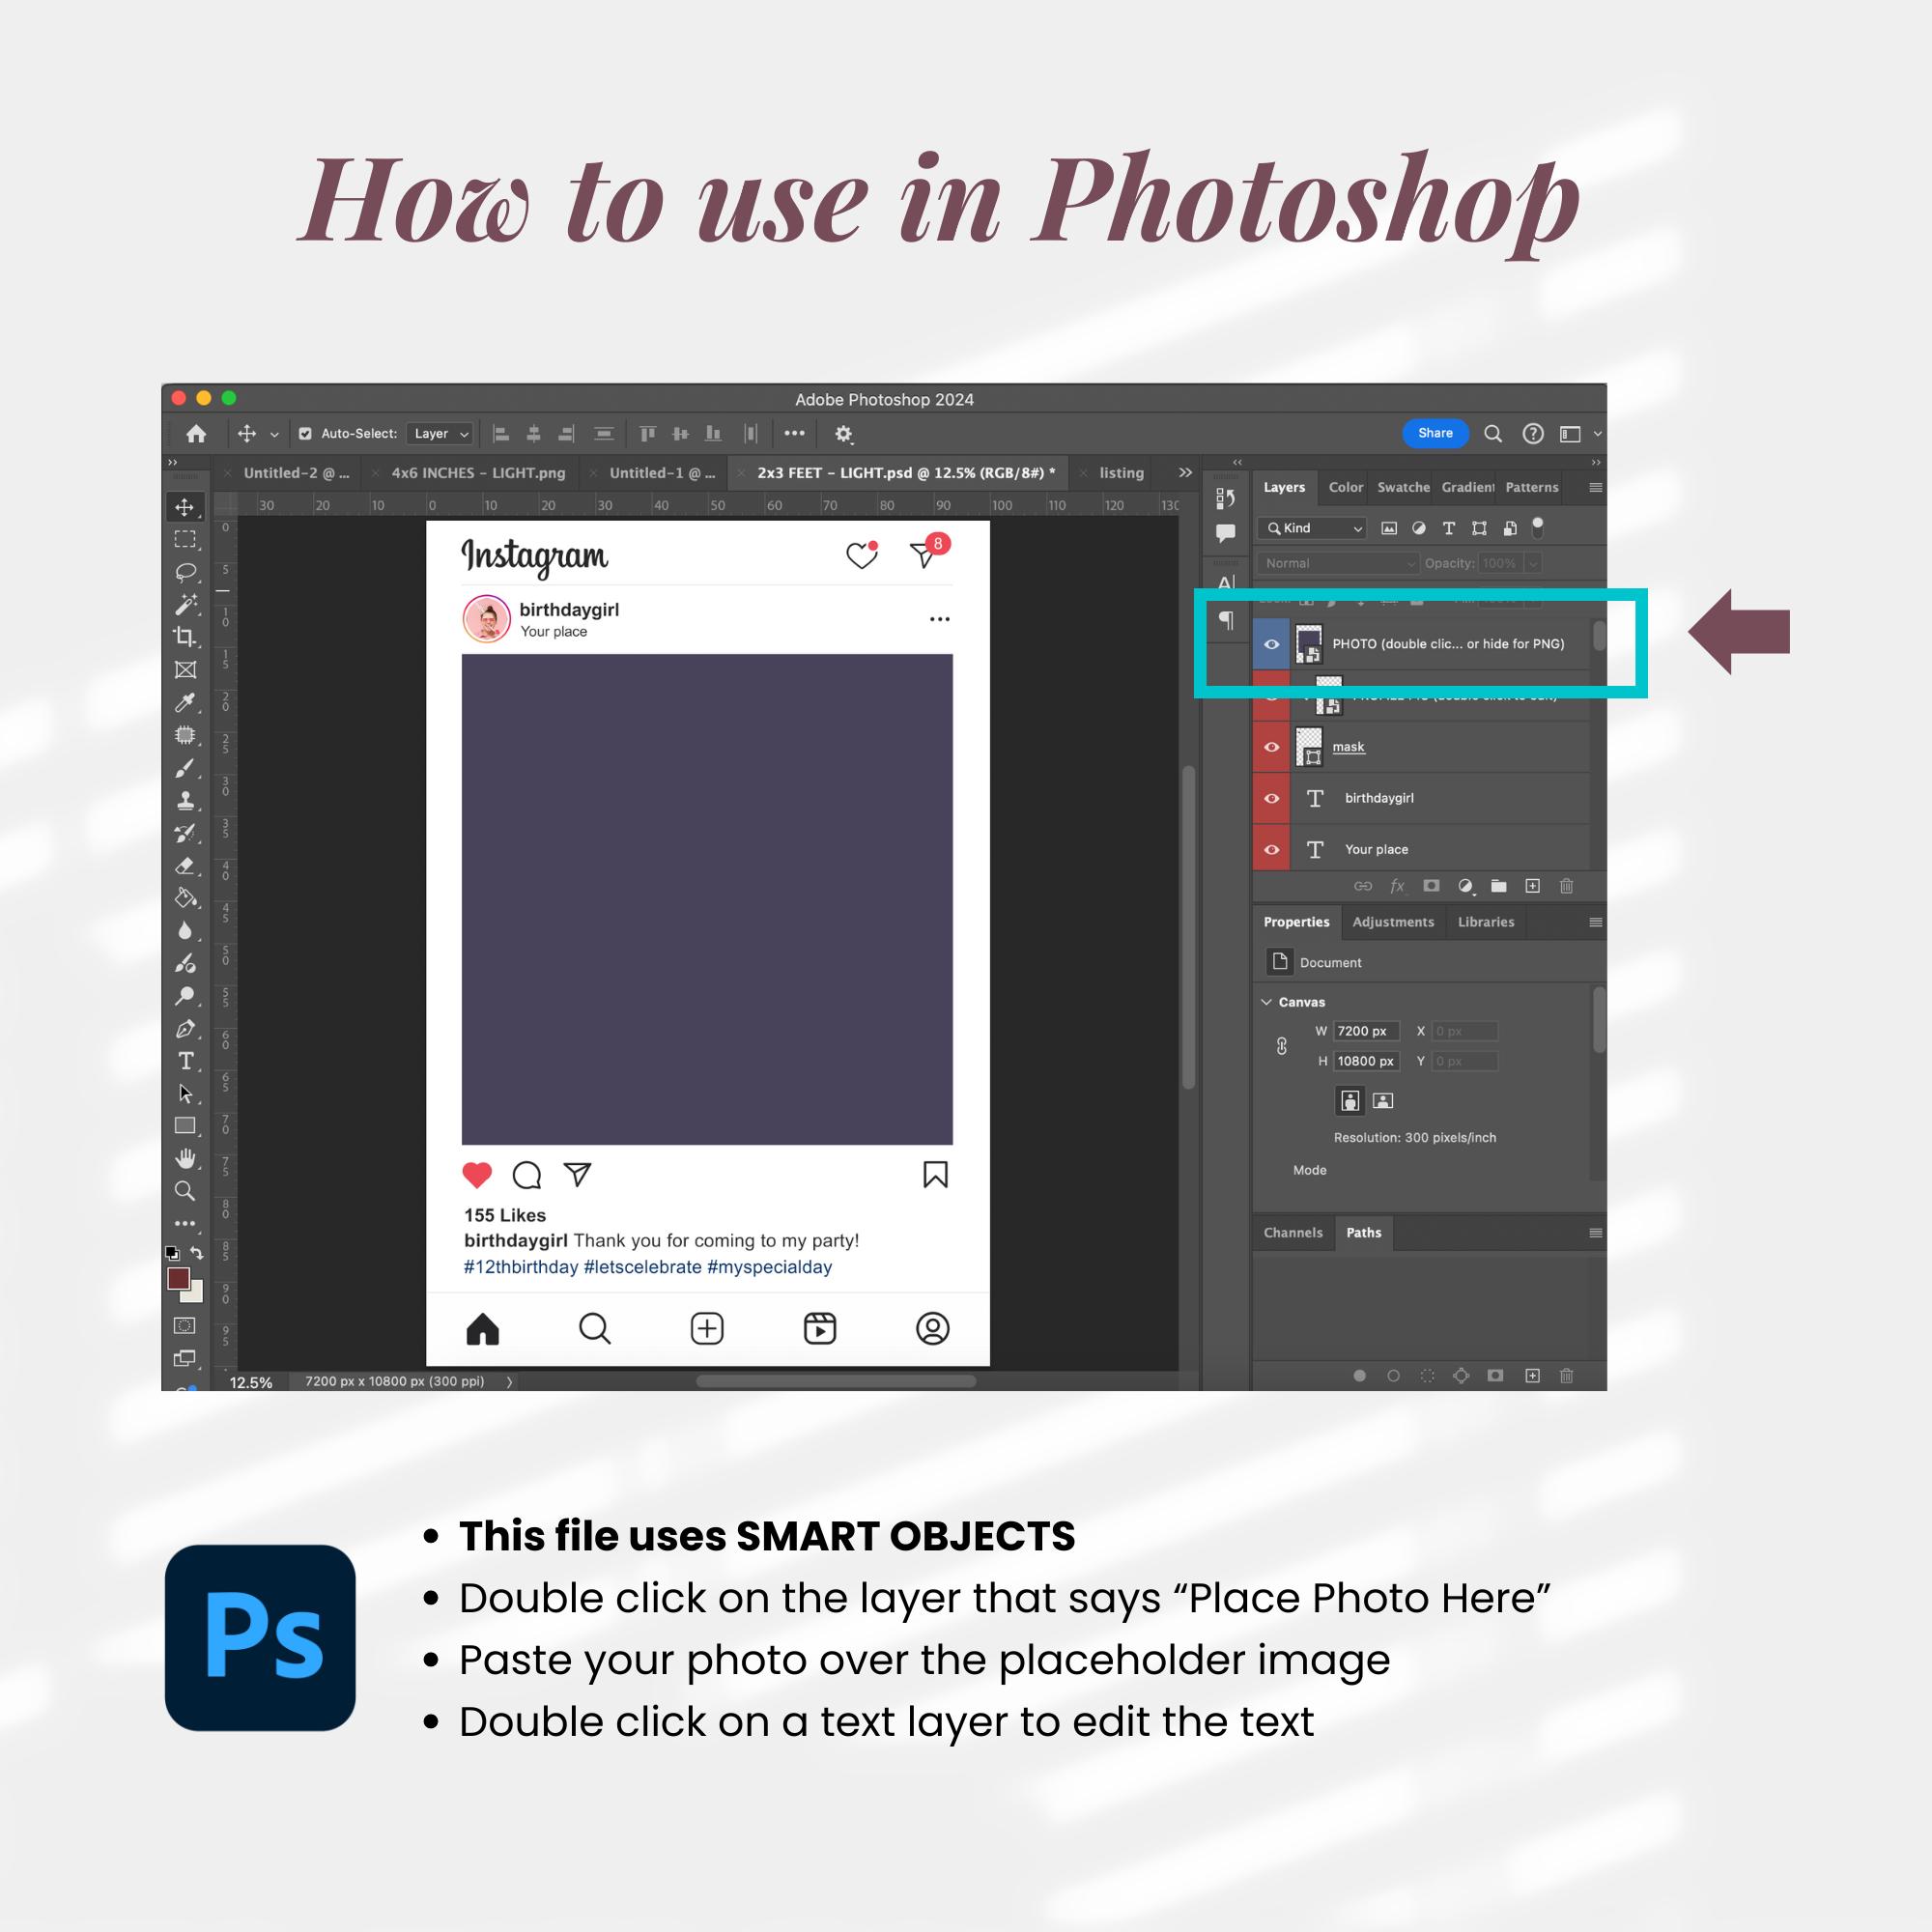The width and height of the screenshot is (1932, 1932).
Task: Select the Zoom tool
Action: pyautogui.click(x=186, y=1191)
